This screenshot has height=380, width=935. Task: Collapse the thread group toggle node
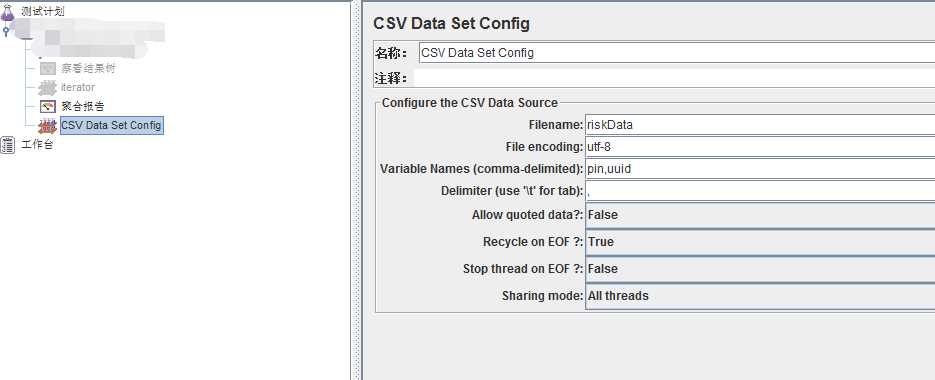click(x=6, y=31)
